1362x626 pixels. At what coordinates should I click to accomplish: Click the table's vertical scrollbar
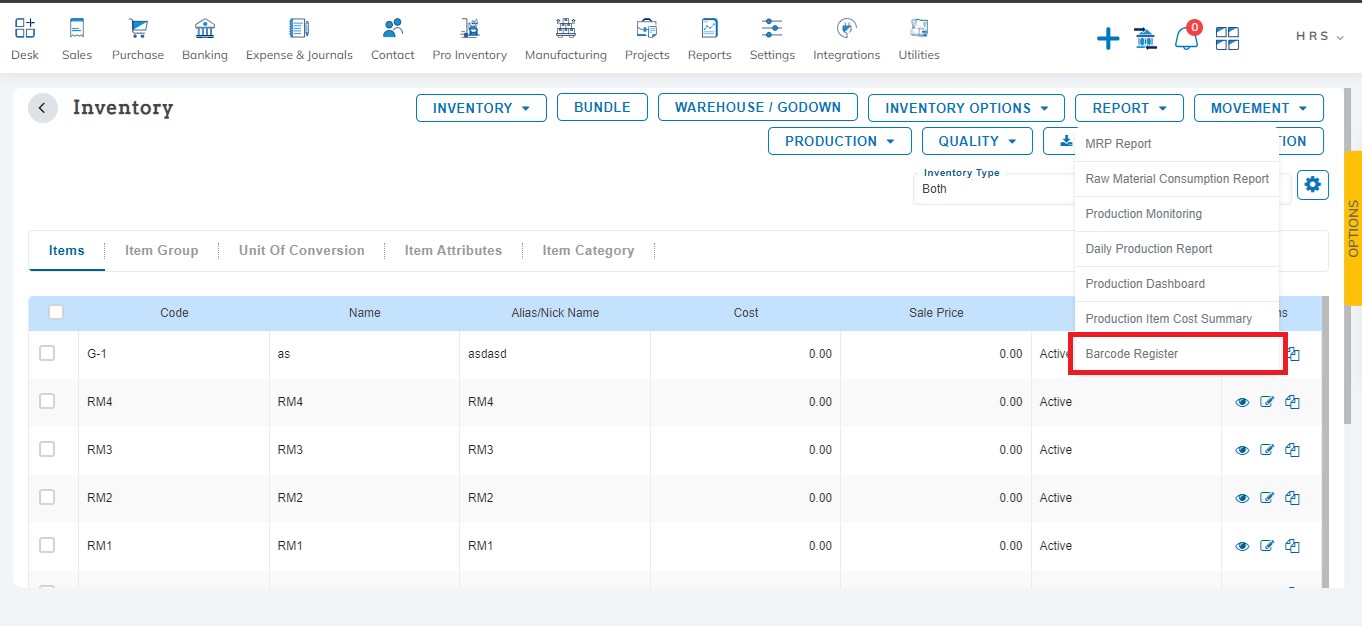[1326, 440]
